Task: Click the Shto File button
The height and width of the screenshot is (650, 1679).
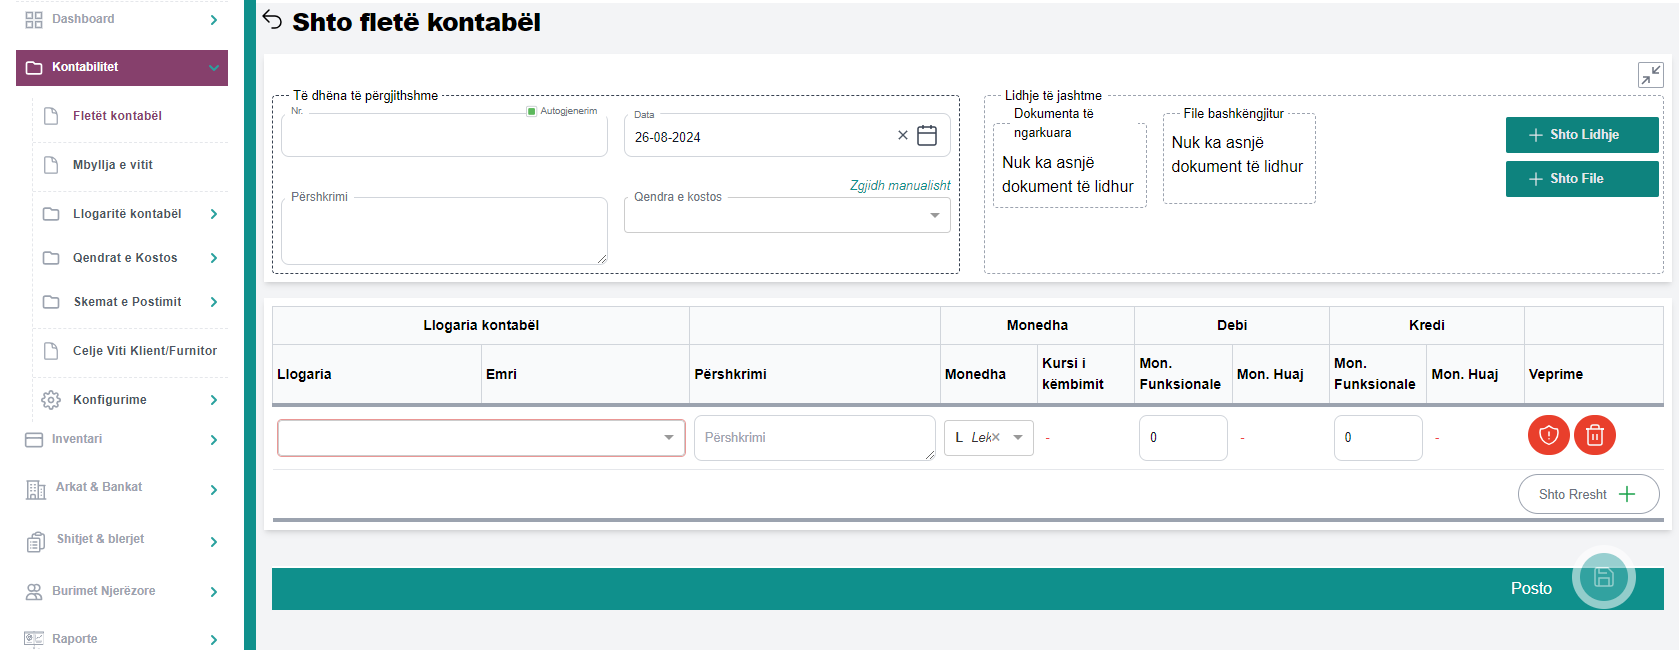Action: click(x=1581, y=179)
